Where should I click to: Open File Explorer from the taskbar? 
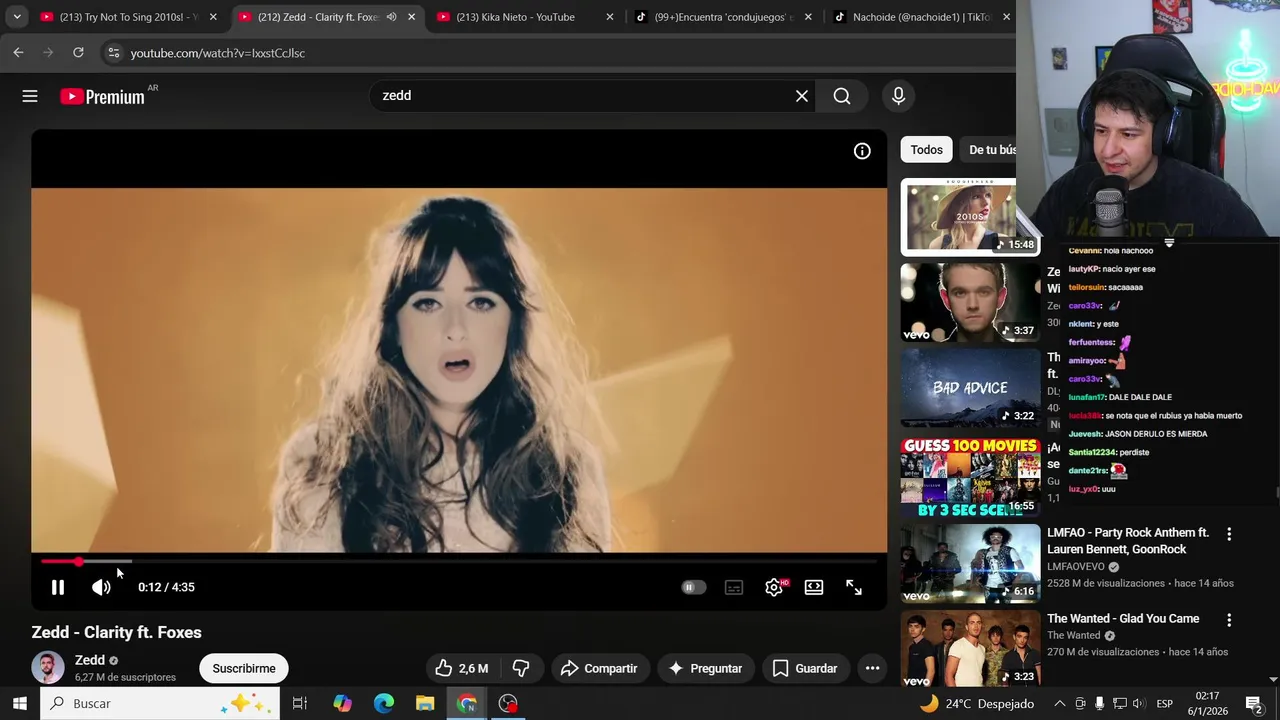425,704
